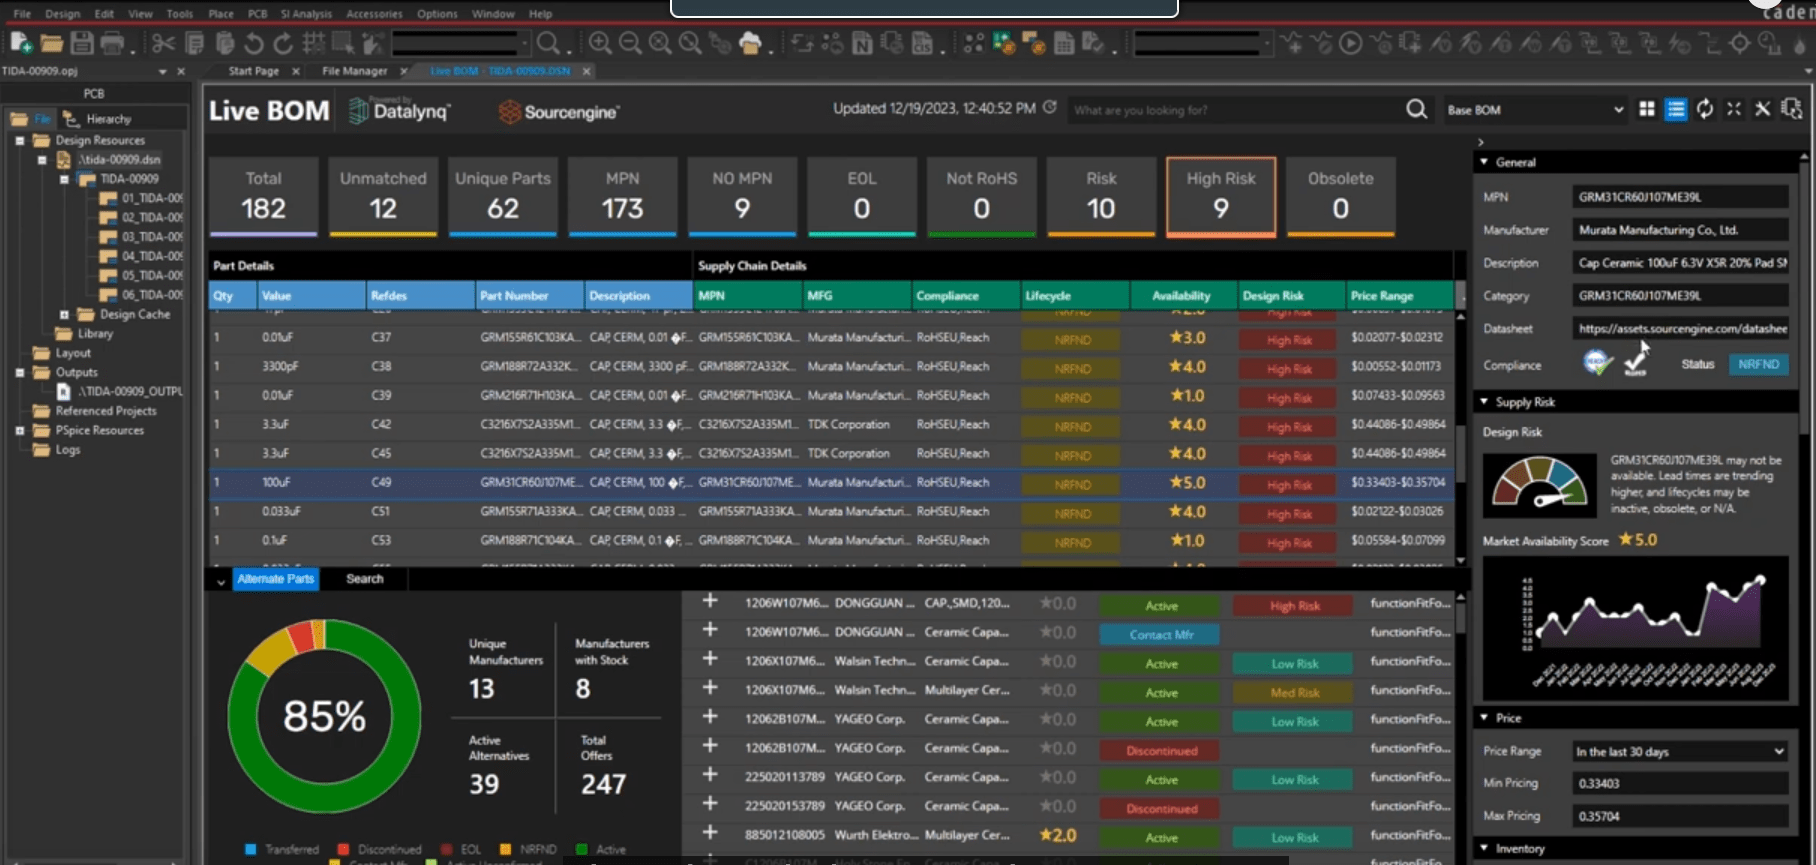Switch to the alternates Search tab
This screenshot has width=1816, height=865.
(364, 579)
